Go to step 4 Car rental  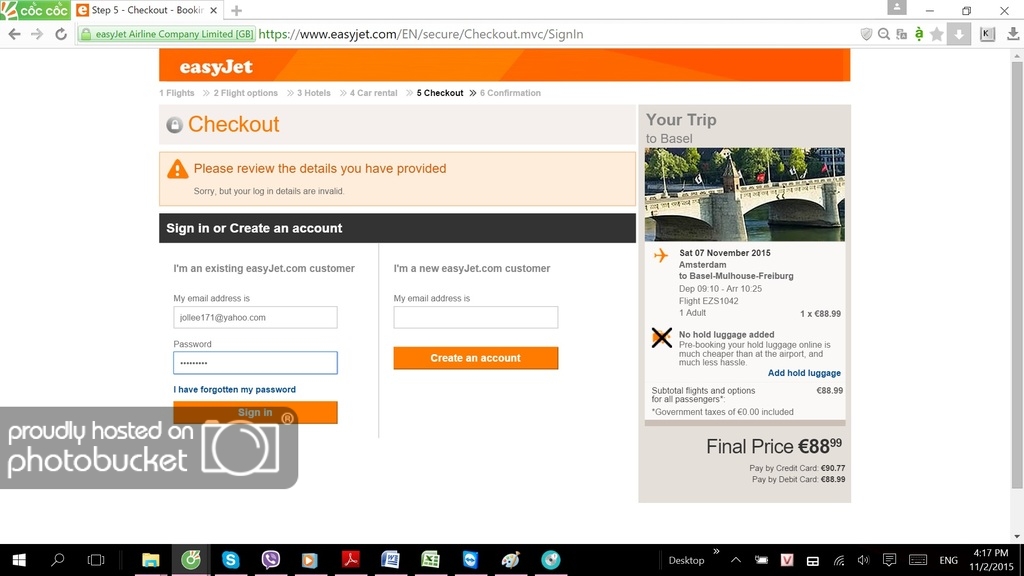point(374,93)
